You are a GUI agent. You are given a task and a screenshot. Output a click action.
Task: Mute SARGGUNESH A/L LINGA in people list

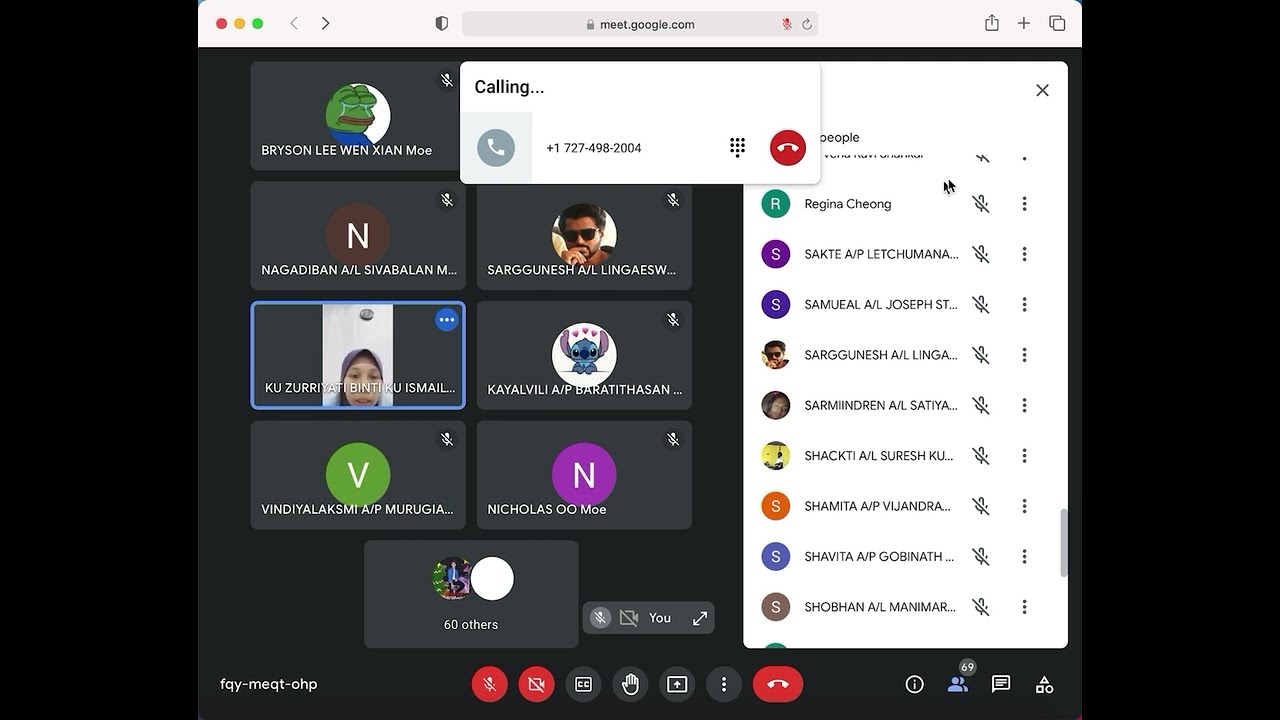coord(981,355)
